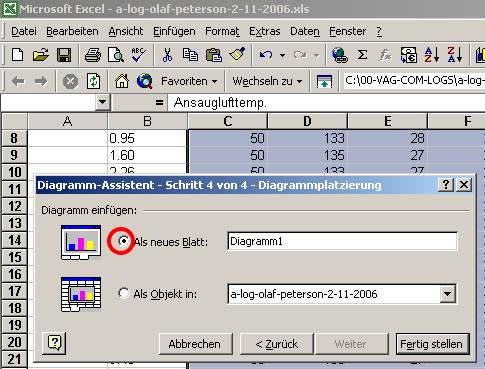Click the 'Fertig stellen' button

tap(433, 344)
